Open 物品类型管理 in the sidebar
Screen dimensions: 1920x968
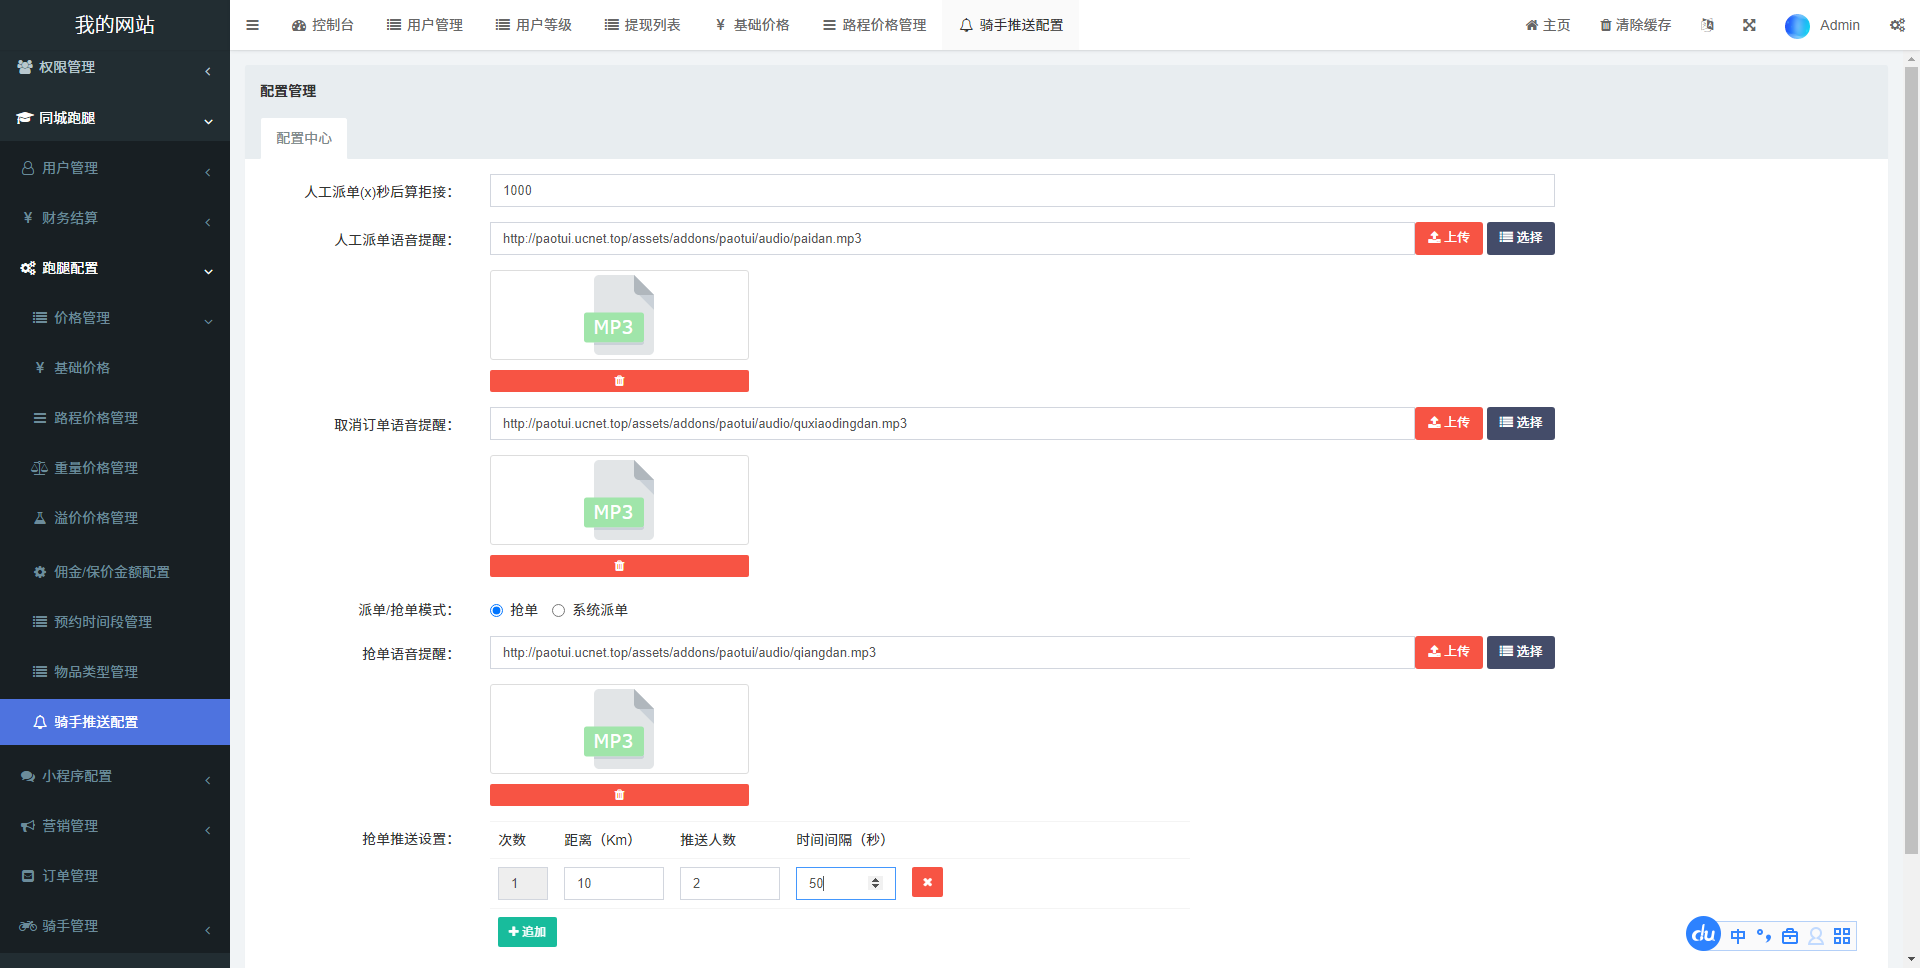(x=96, y=672)
